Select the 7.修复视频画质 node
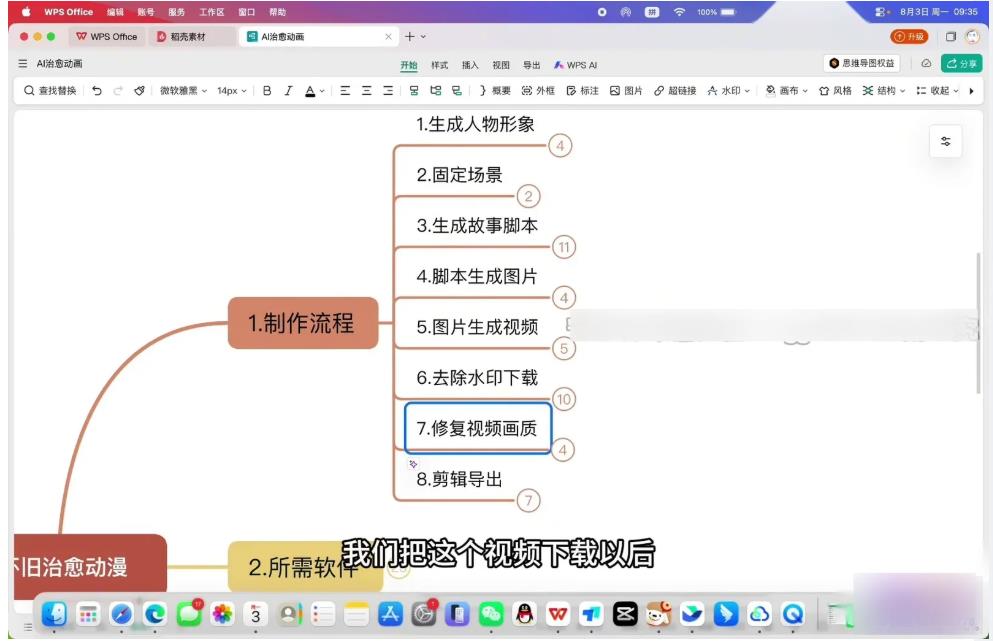The width and height of the screenshot is (993, 641). pyautogui.click(x=478, y=428)
